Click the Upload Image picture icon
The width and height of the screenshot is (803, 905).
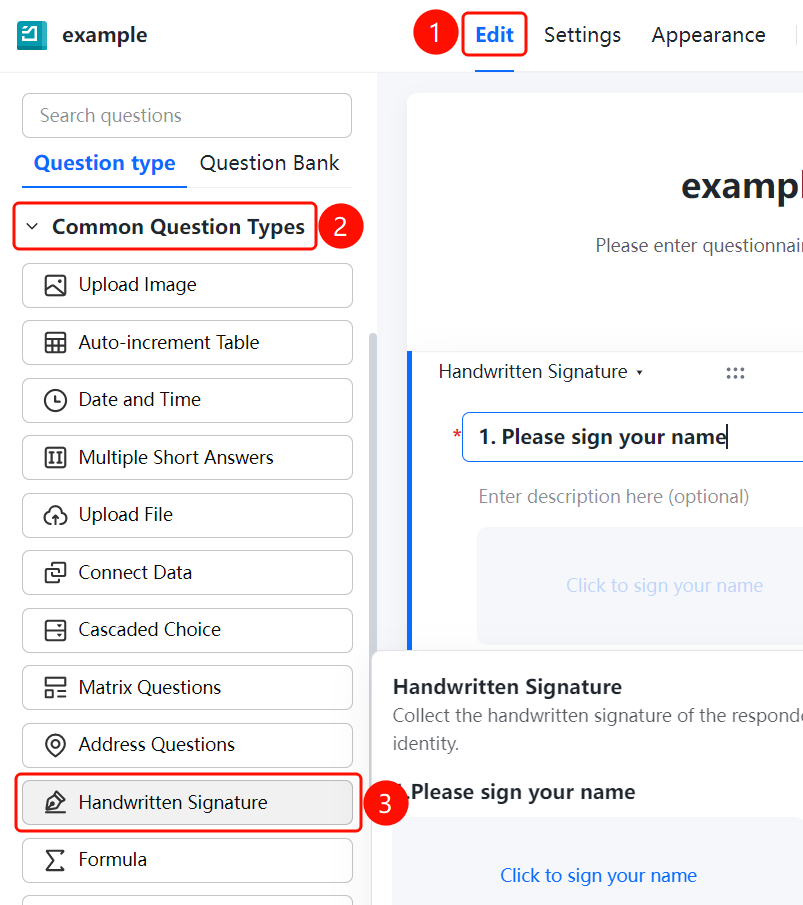[x=55, y=285]
